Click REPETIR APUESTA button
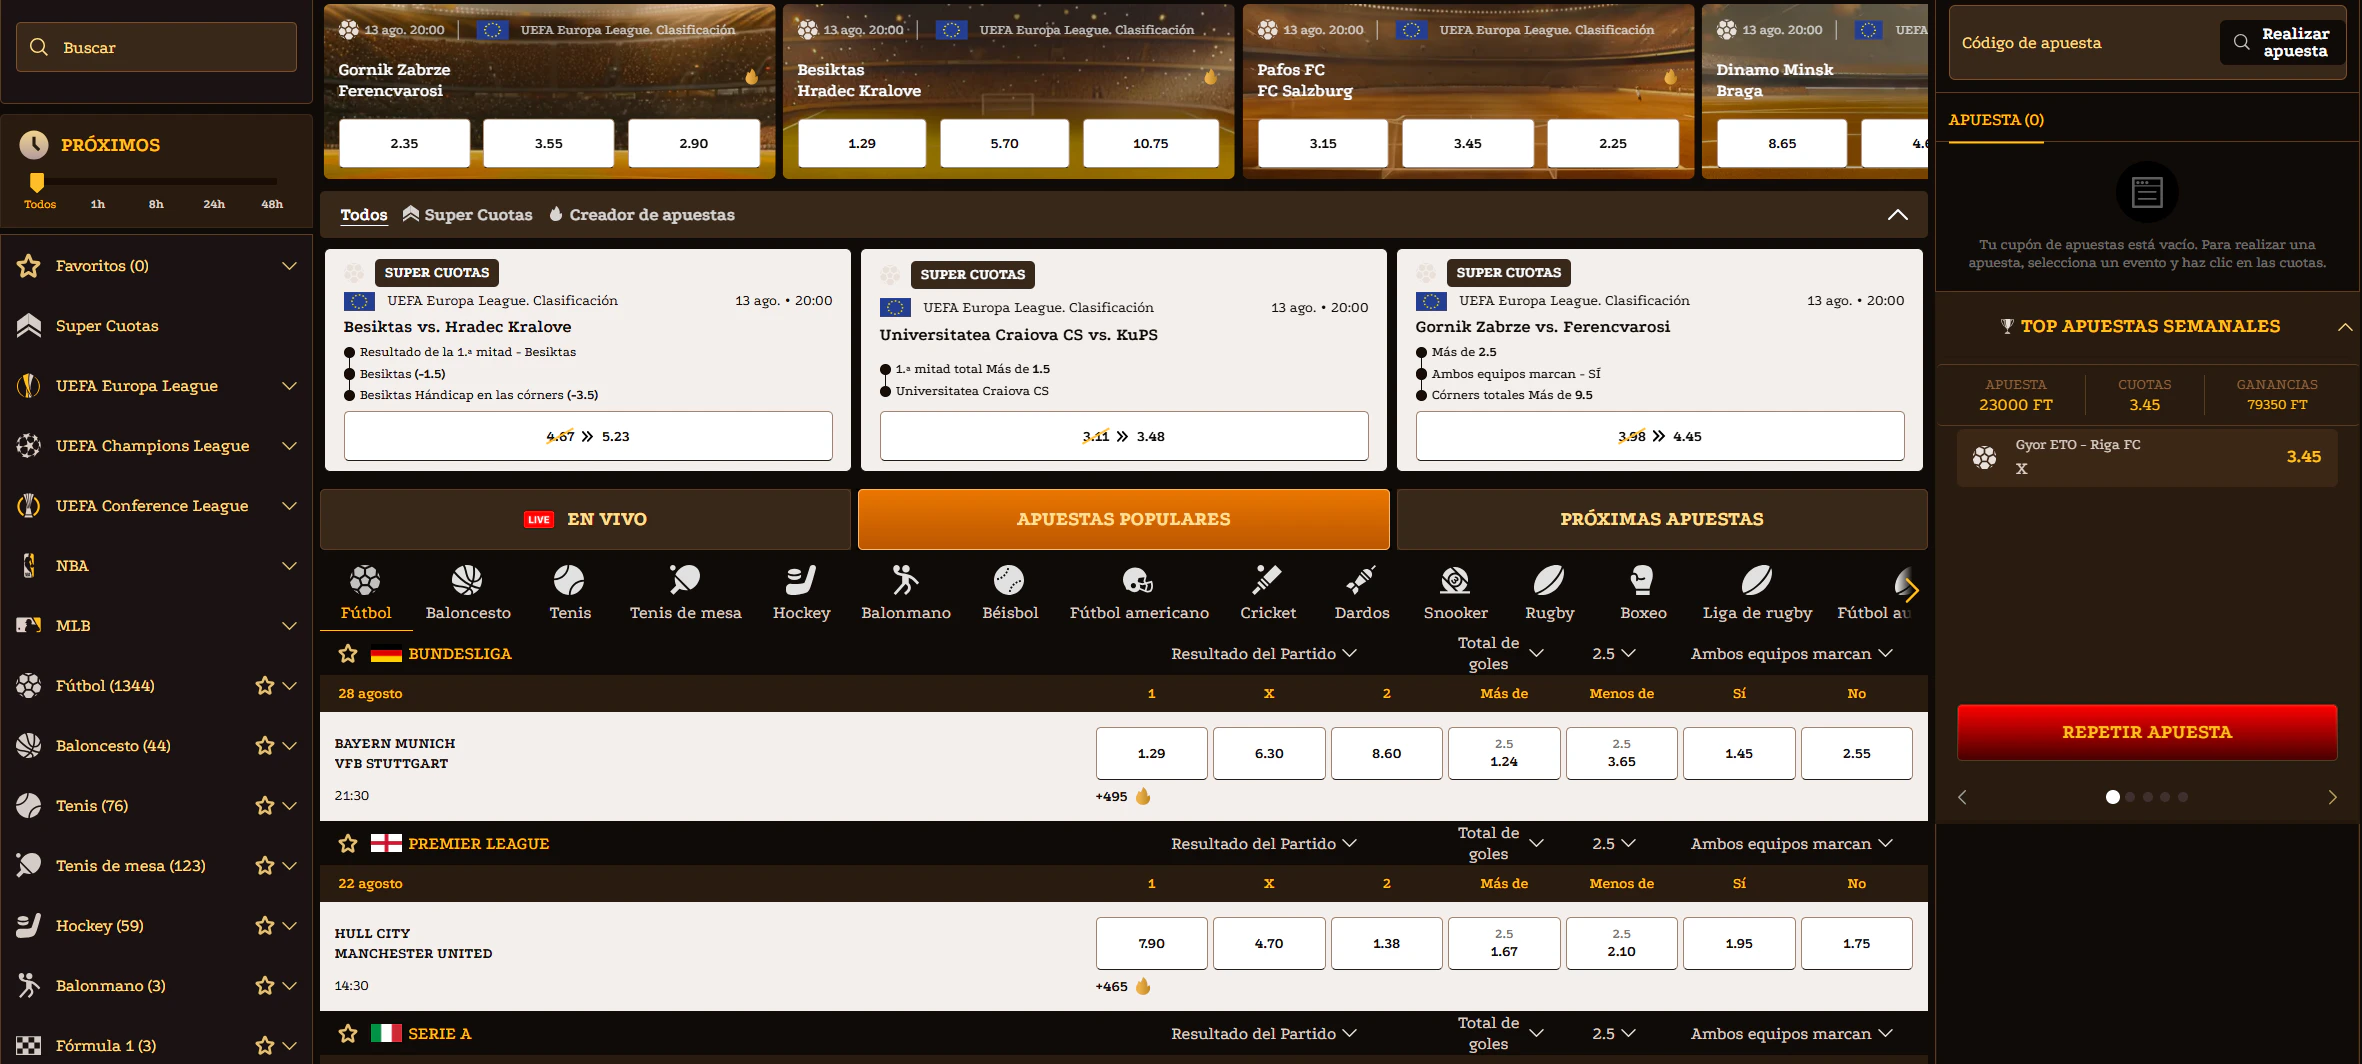The height and width of the screenshot is (1064, 2362). 2147,732
